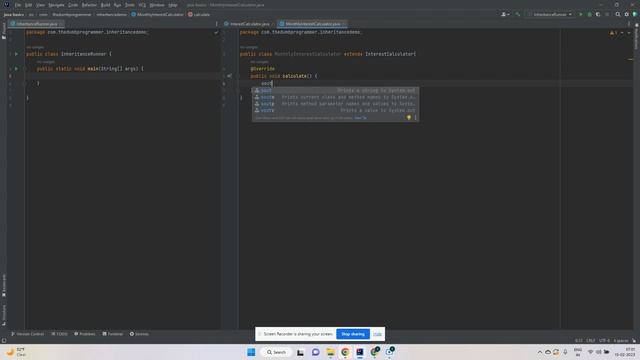The height and width of the screenshot is (360, 640).
Task: Select soutp completion suggestion
Action: 335,104
